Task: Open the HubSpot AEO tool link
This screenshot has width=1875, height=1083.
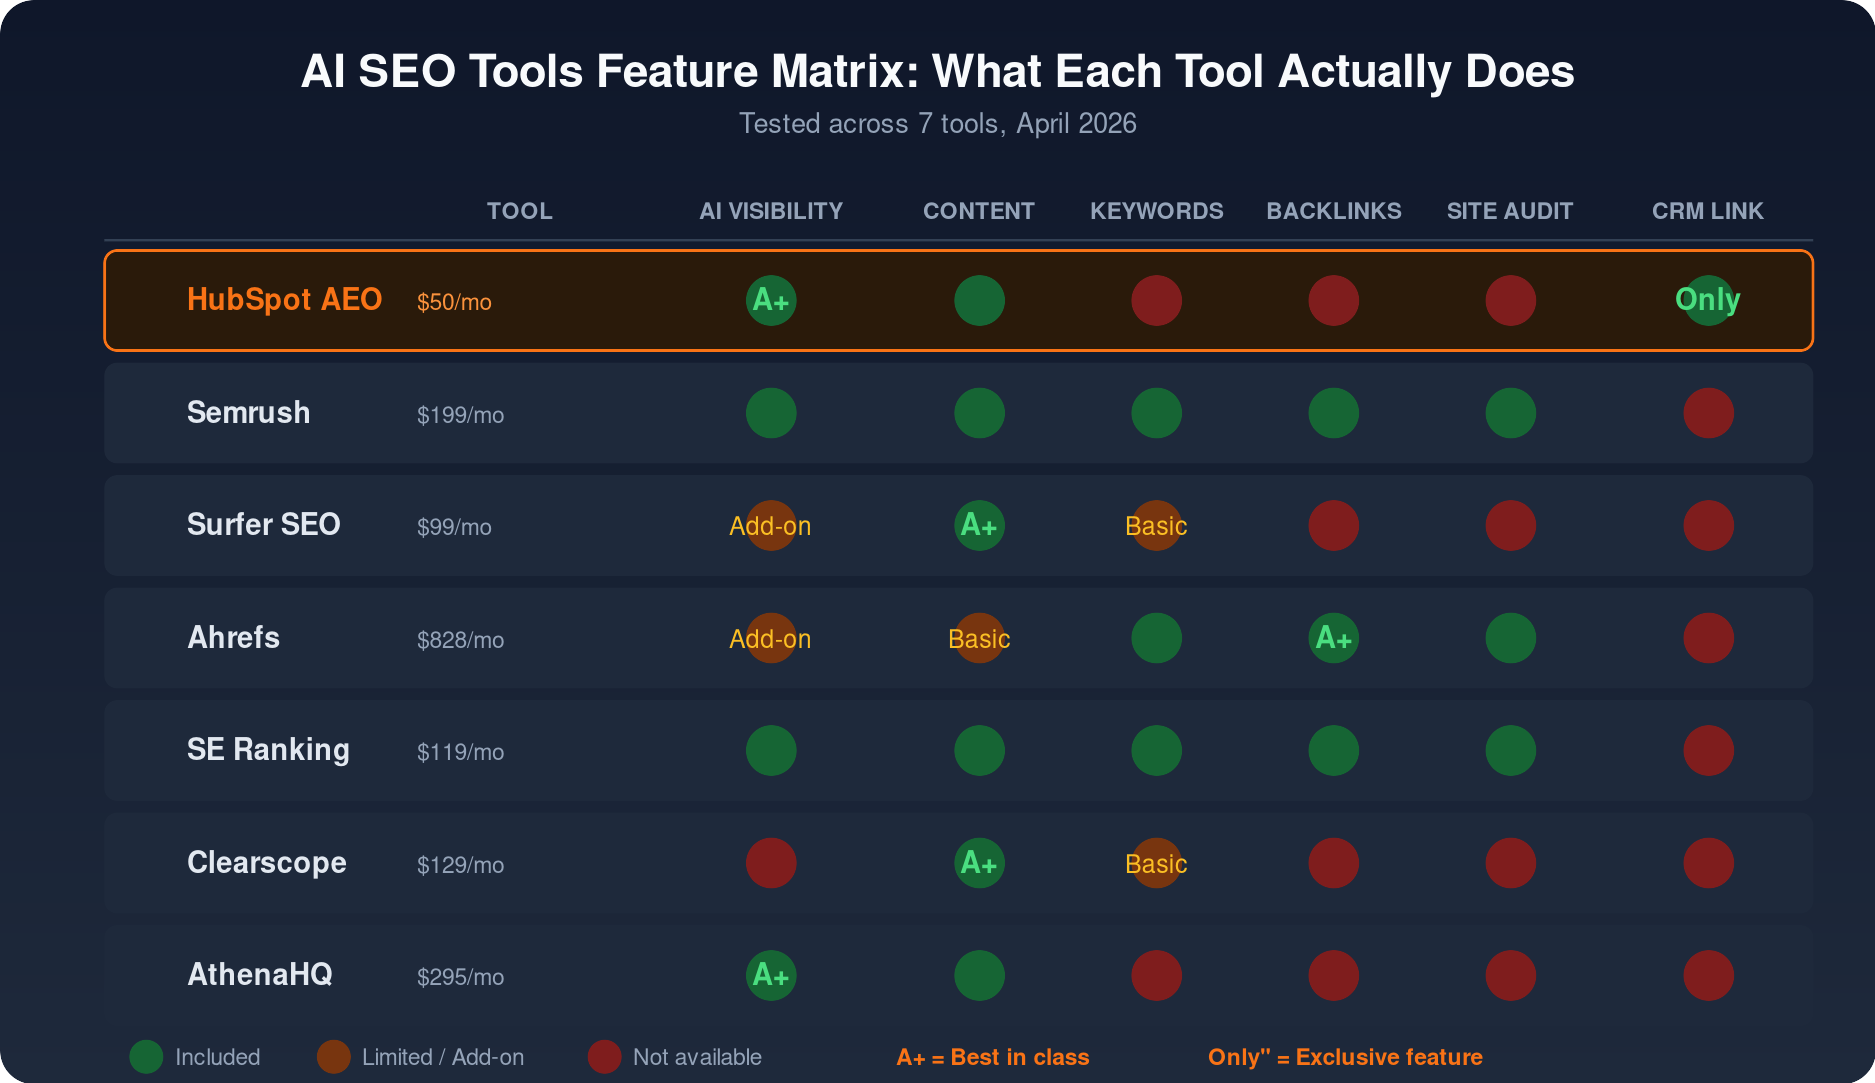Action: [284, 299]
